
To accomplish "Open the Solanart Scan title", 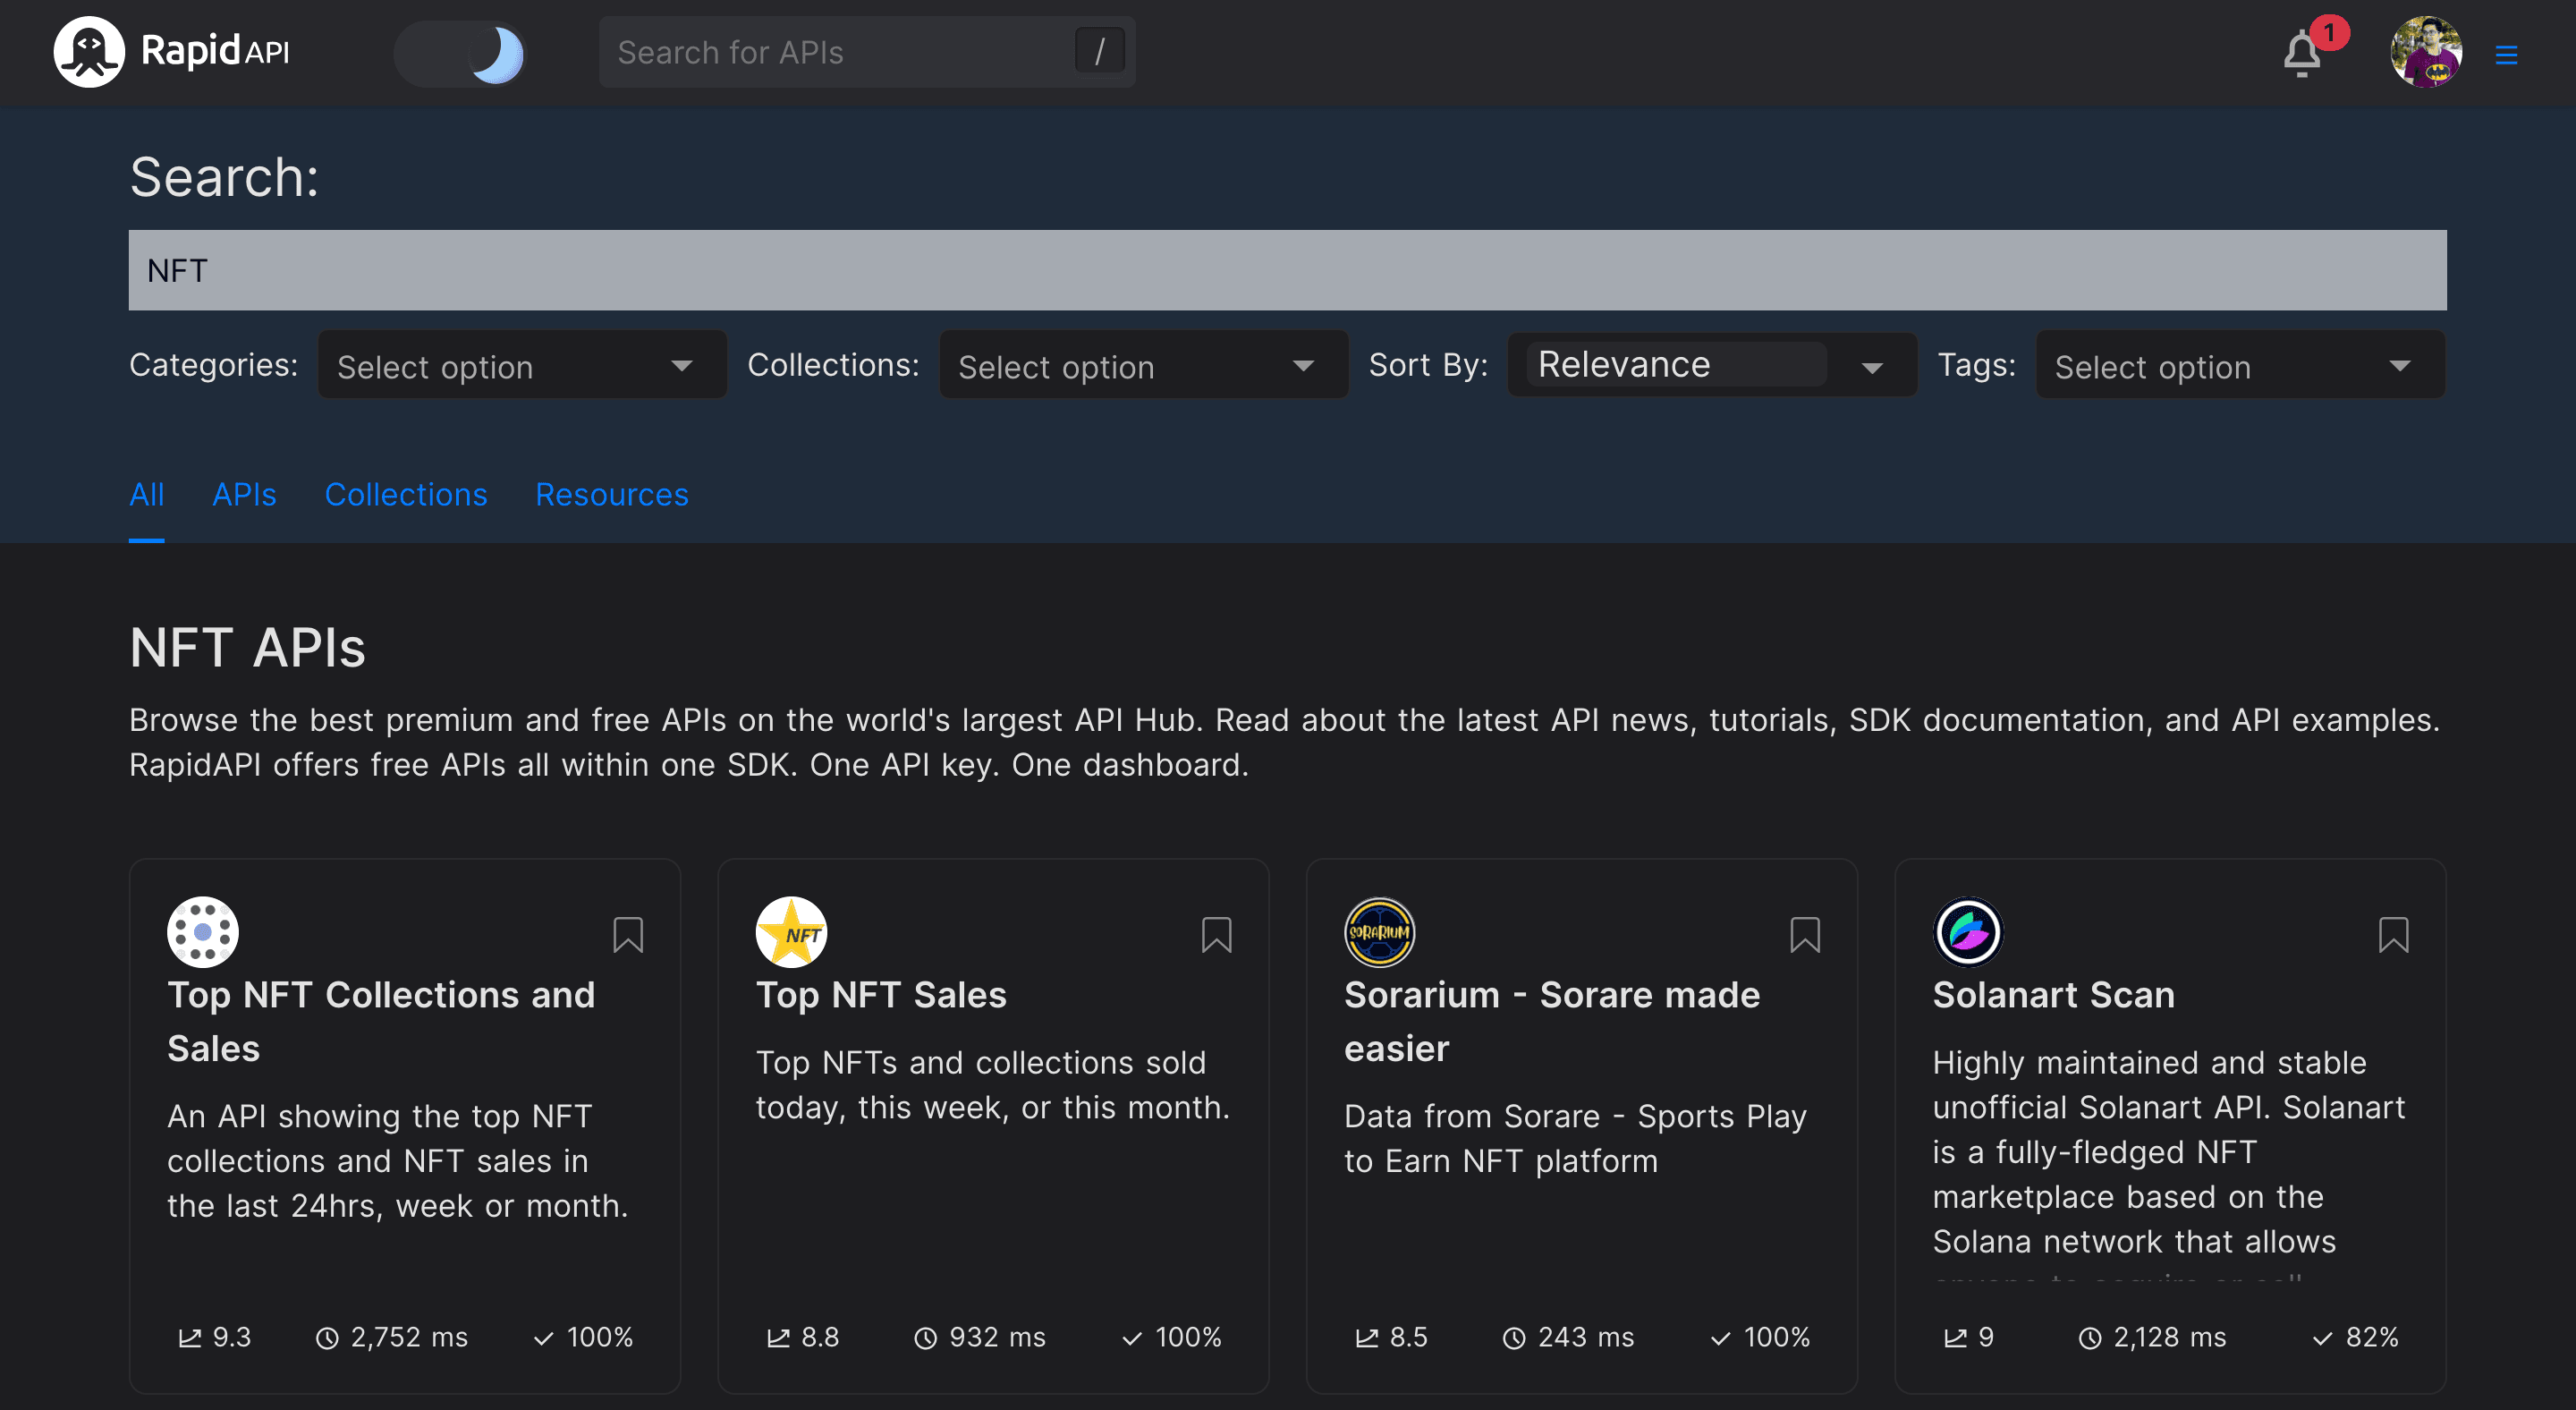I will [2054, 995].
